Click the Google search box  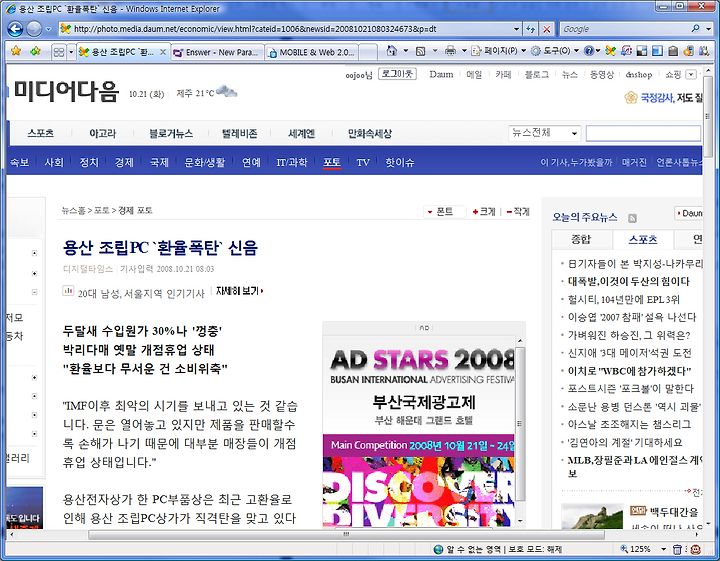(624, 29)
